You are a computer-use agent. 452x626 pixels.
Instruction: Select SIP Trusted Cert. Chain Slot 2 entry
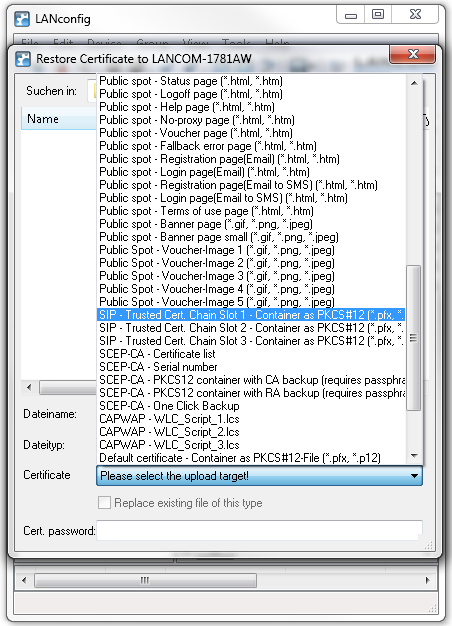(x=251, y=328)
